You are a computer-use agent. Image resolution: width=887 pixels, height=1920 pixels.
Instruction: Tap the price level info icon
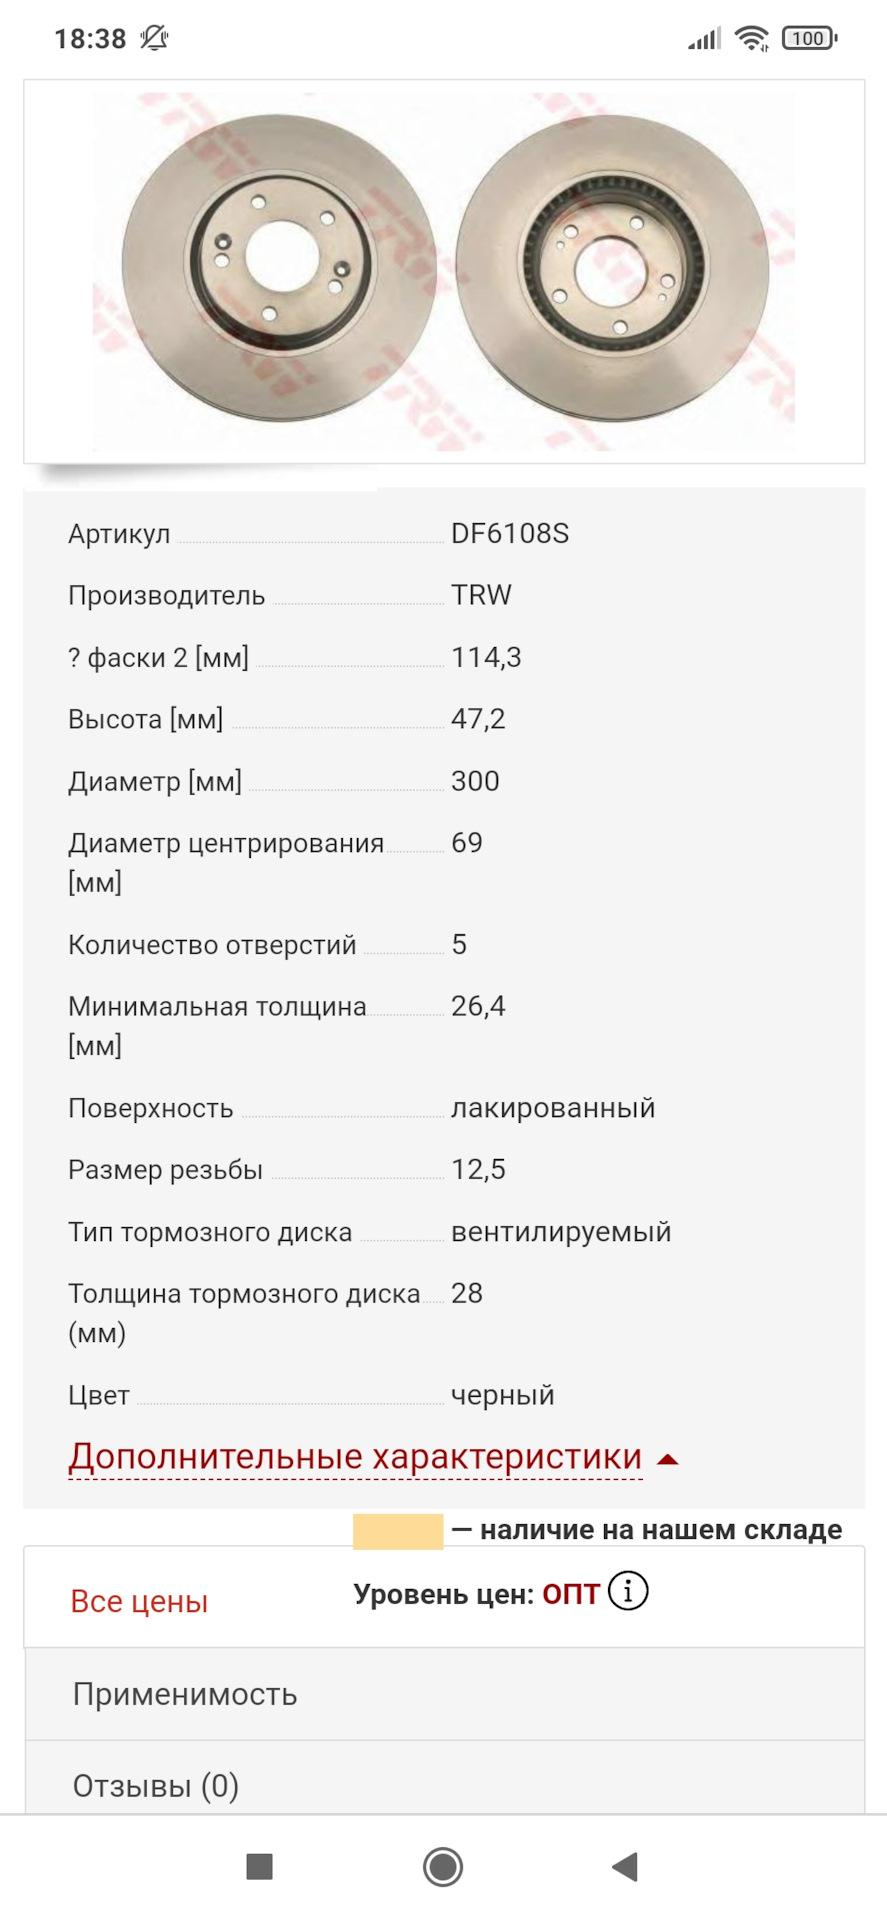tap(628, 1590)
